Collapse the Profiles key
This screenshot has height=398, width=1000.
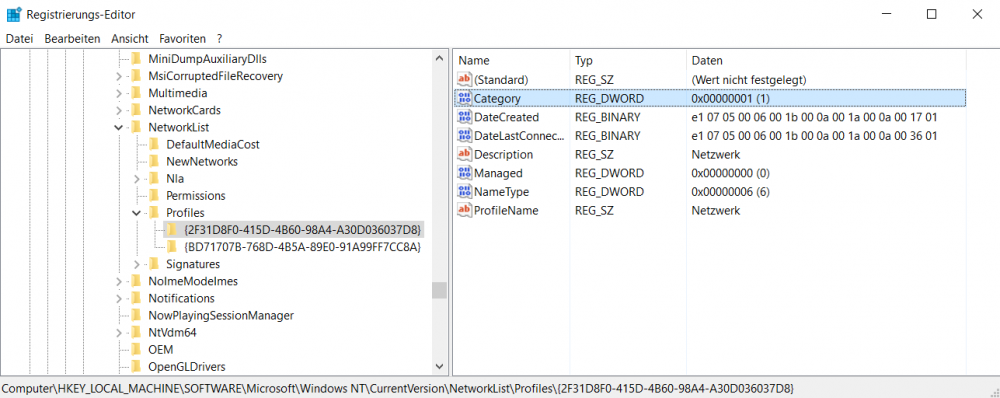tap(136, 213)
